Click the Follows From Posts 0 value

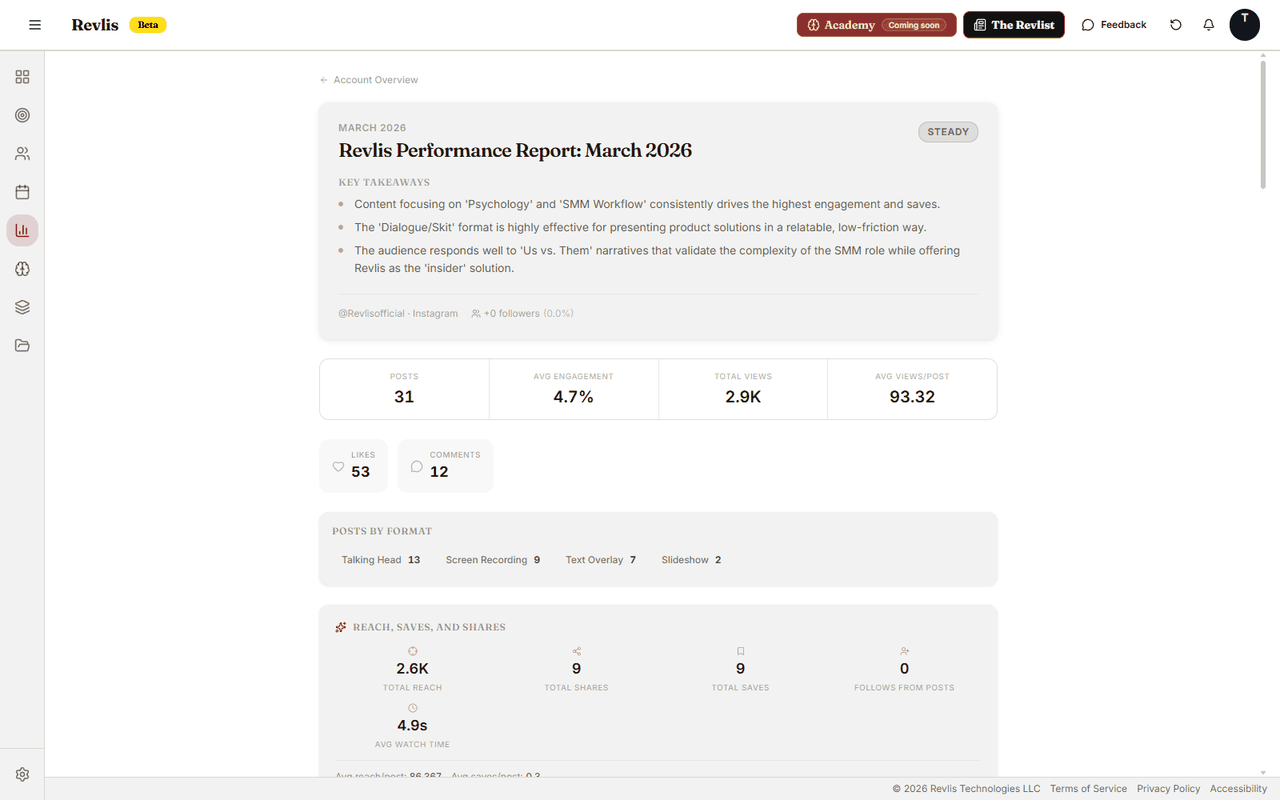[904, 669]
